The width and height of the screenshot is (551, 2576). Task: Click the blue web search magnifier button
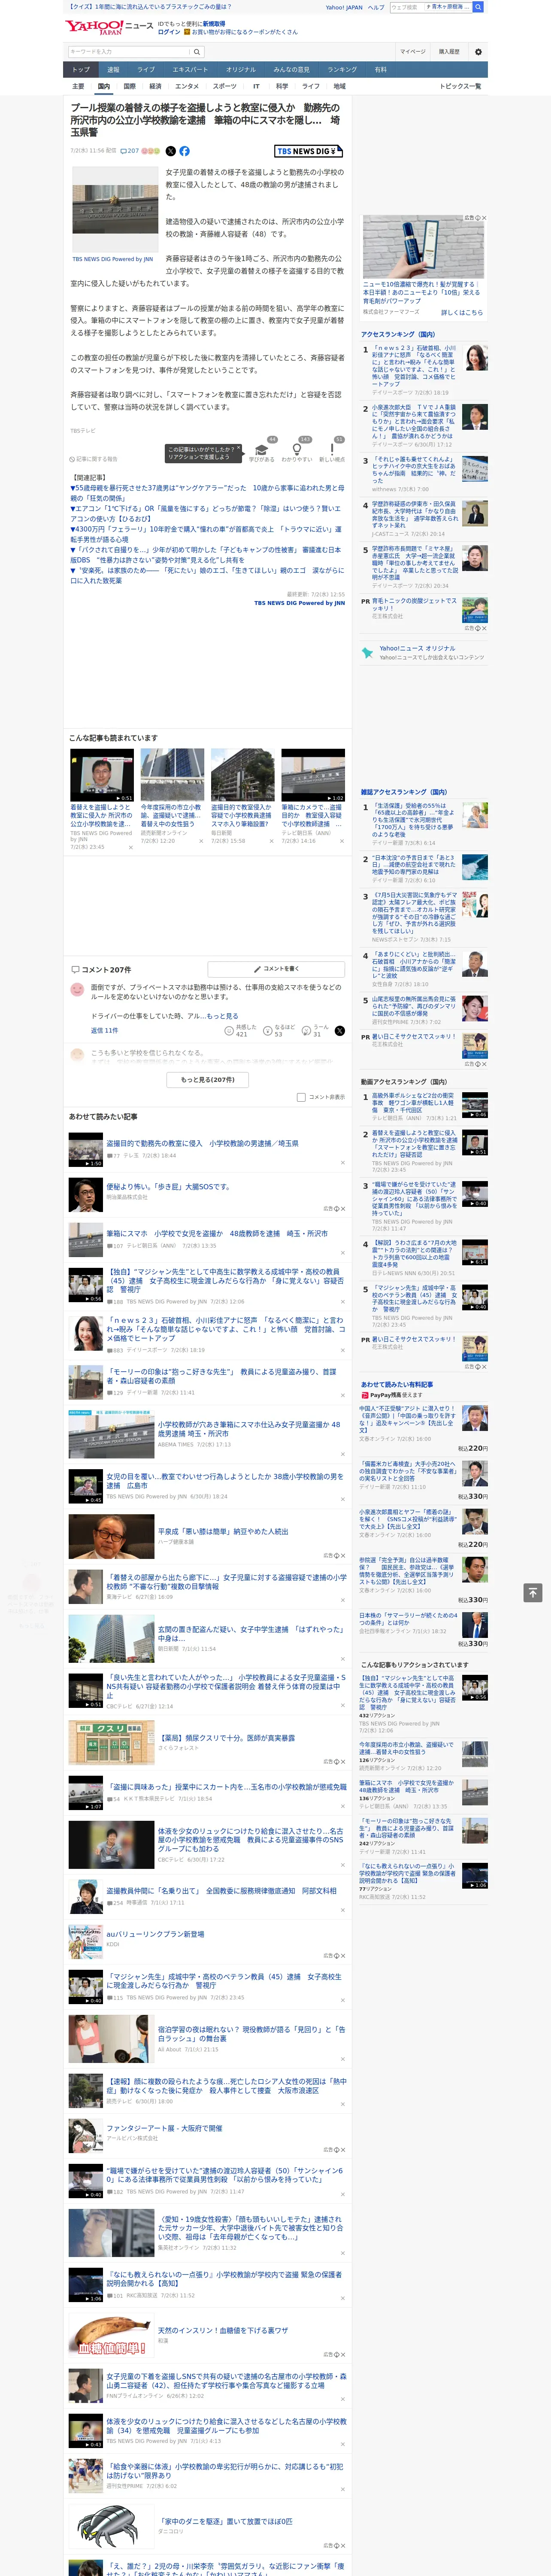point(478,7)
